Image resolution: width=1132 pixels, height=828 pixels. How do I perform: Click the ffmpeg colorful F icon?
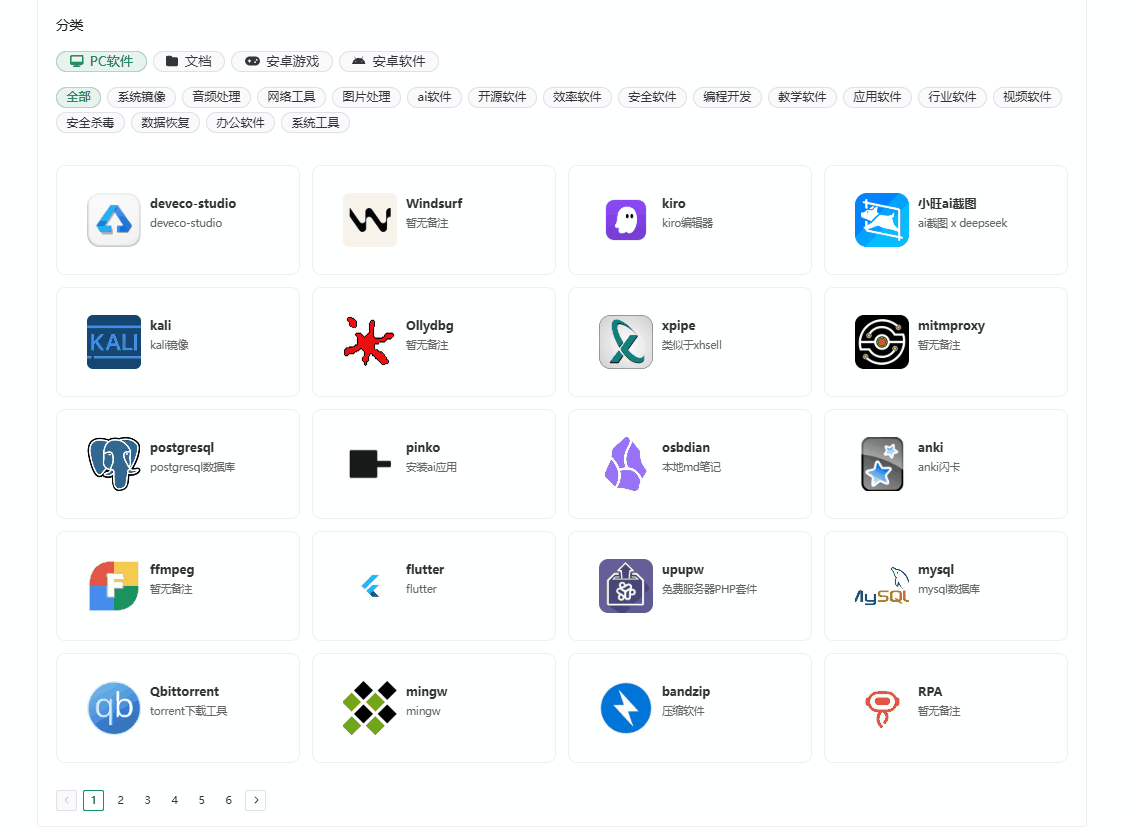(x=114, y=586)
